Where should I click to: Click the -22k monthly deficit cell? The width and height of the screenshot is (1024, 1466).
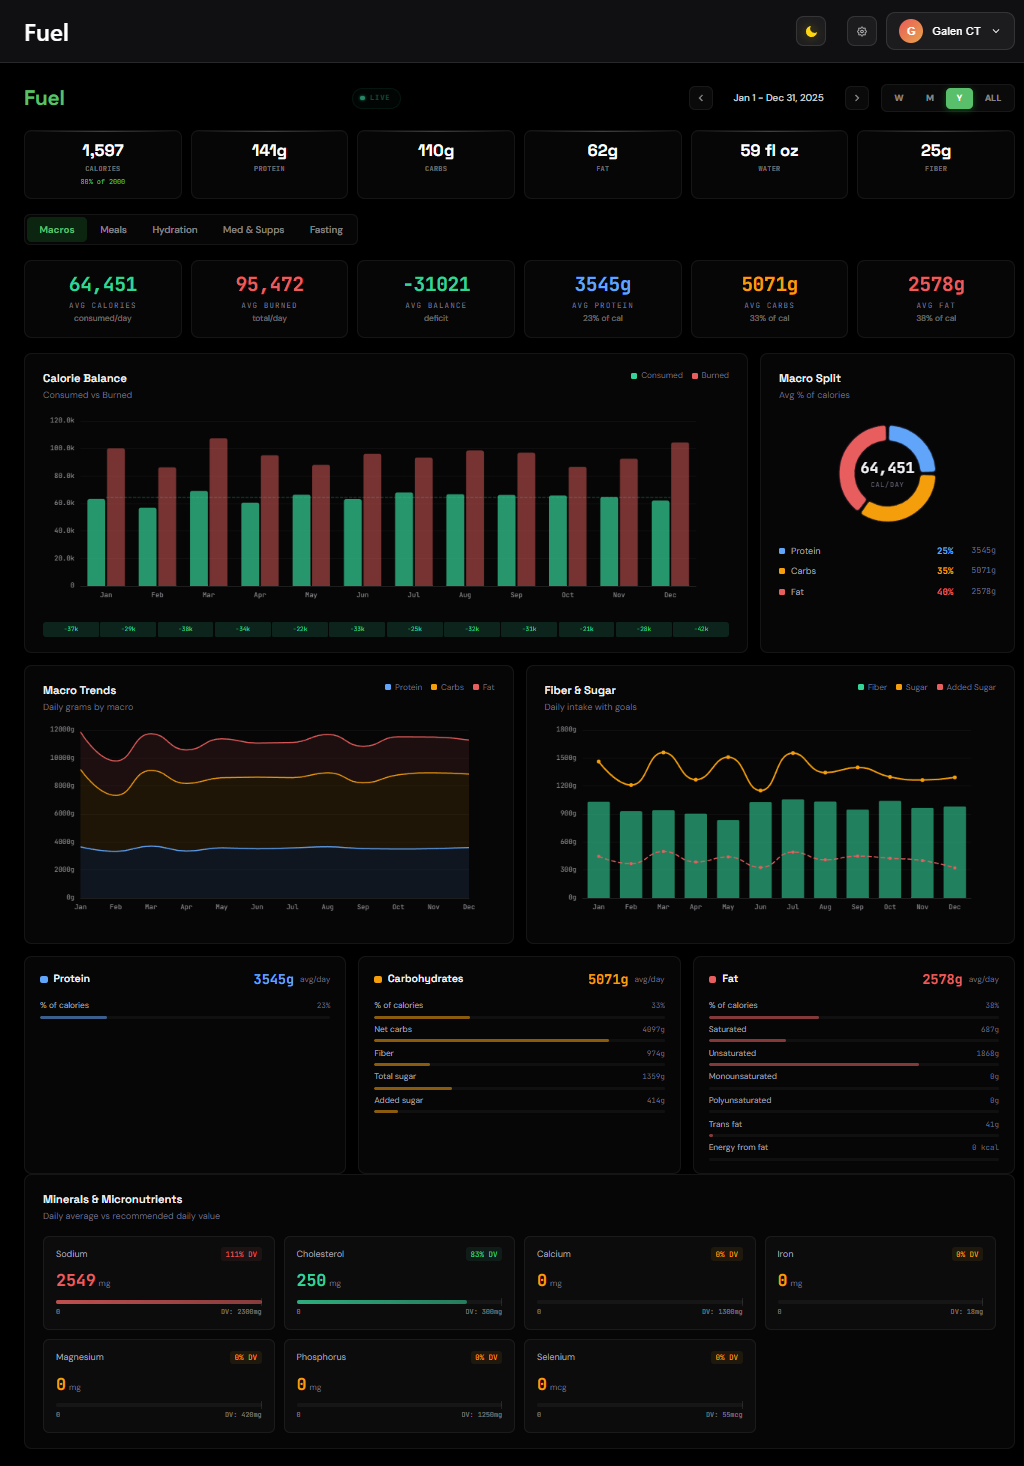coord(301,629)
